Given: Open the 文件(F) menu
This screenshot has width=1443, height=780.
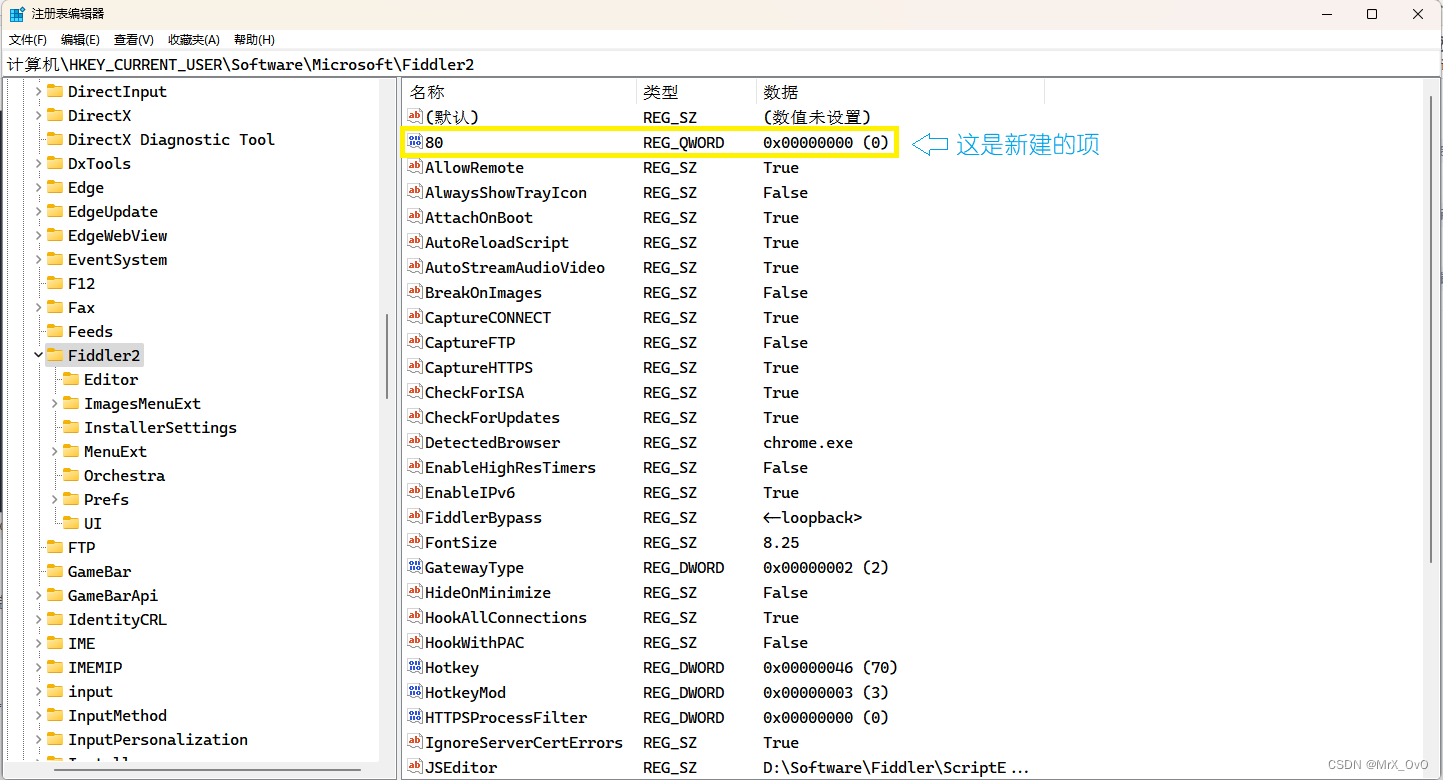Looking at the screenshot, I should click(x=28, y=40).
